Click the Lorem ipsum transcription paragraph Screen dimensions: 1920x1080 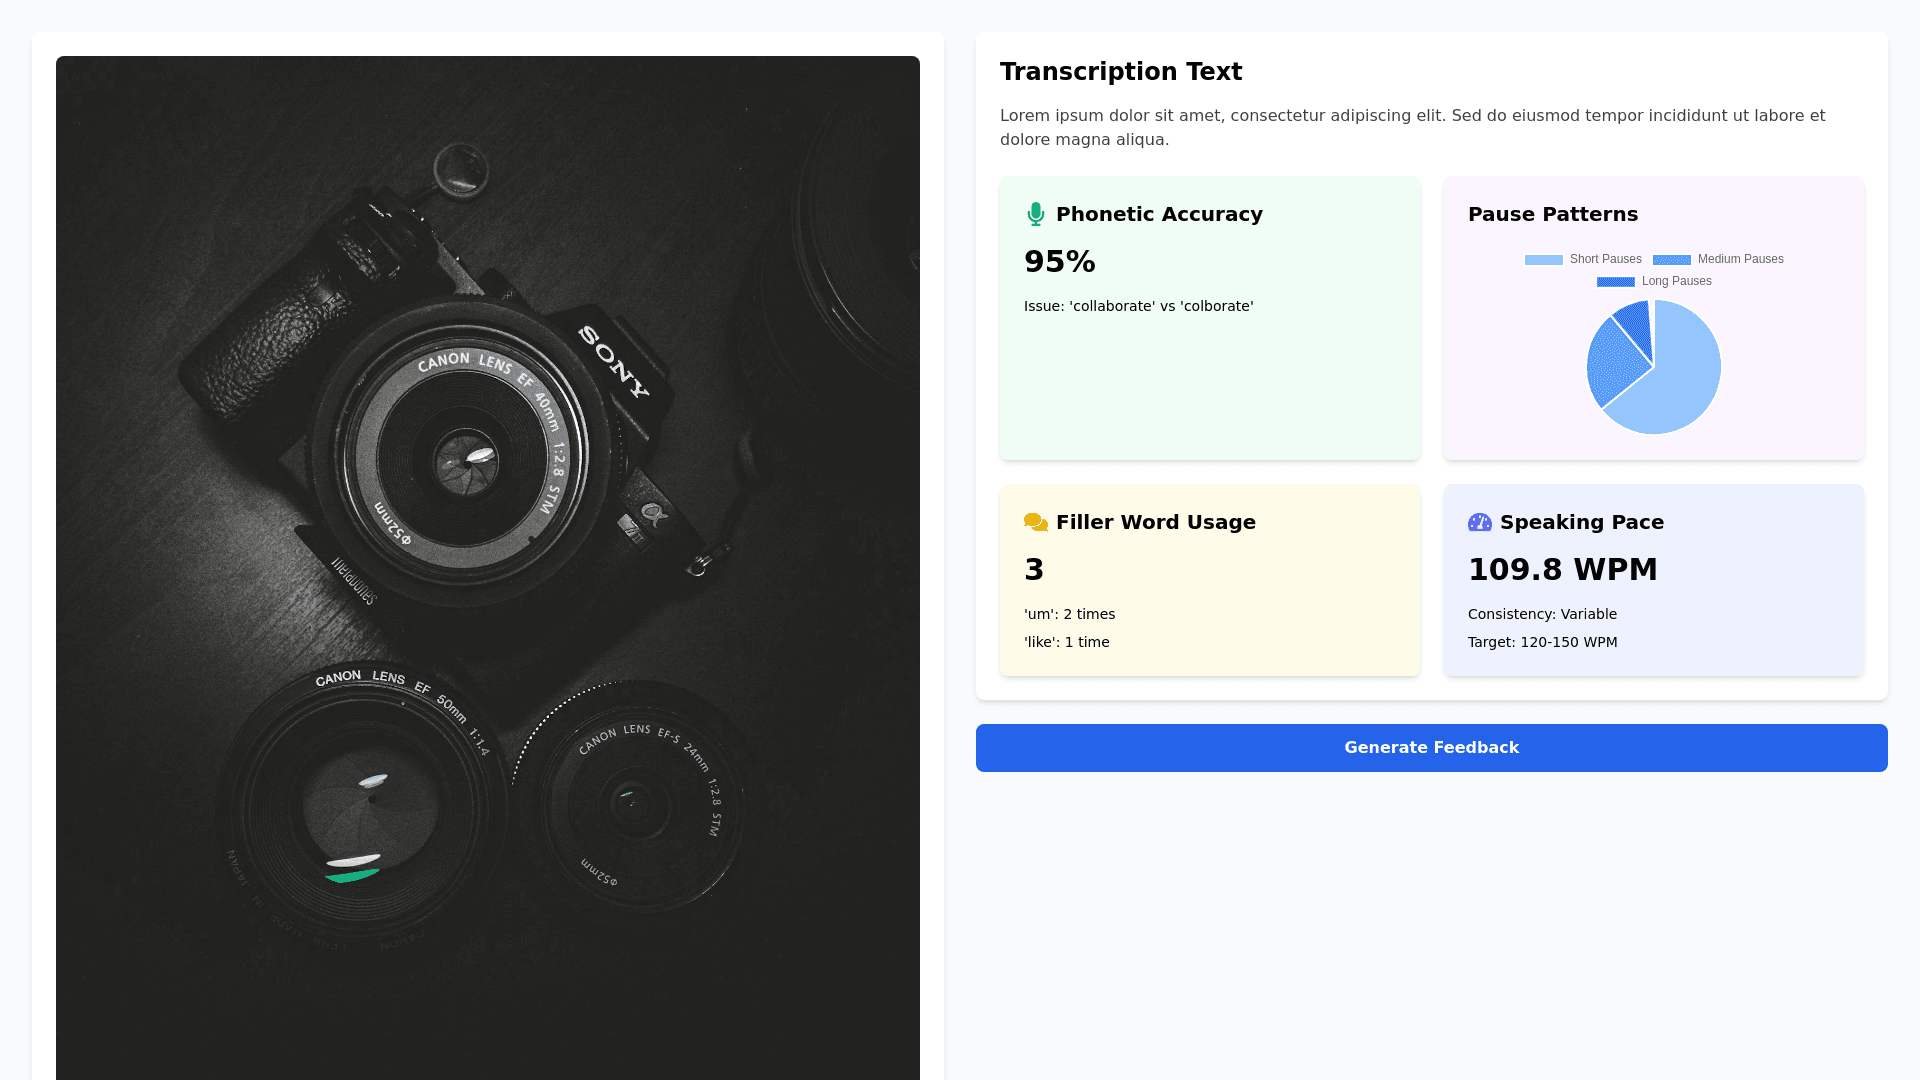pos(1412,127)
